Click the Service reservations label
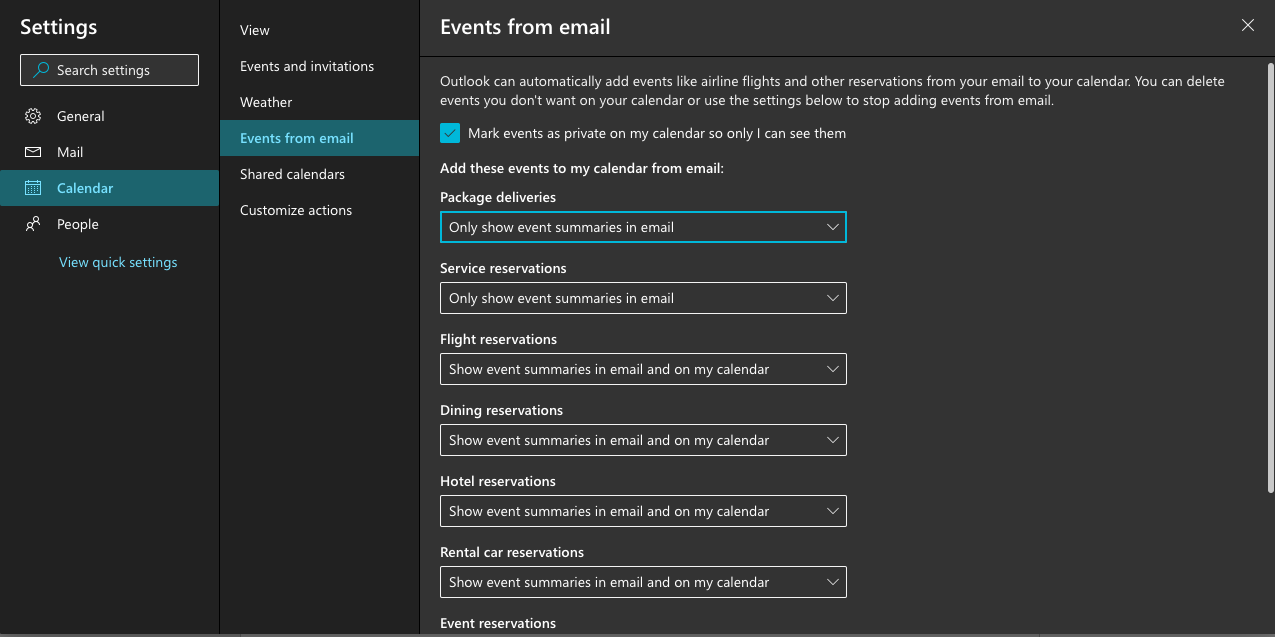Viewport: 1275px width, 637px height. click(x=503, y=268)
